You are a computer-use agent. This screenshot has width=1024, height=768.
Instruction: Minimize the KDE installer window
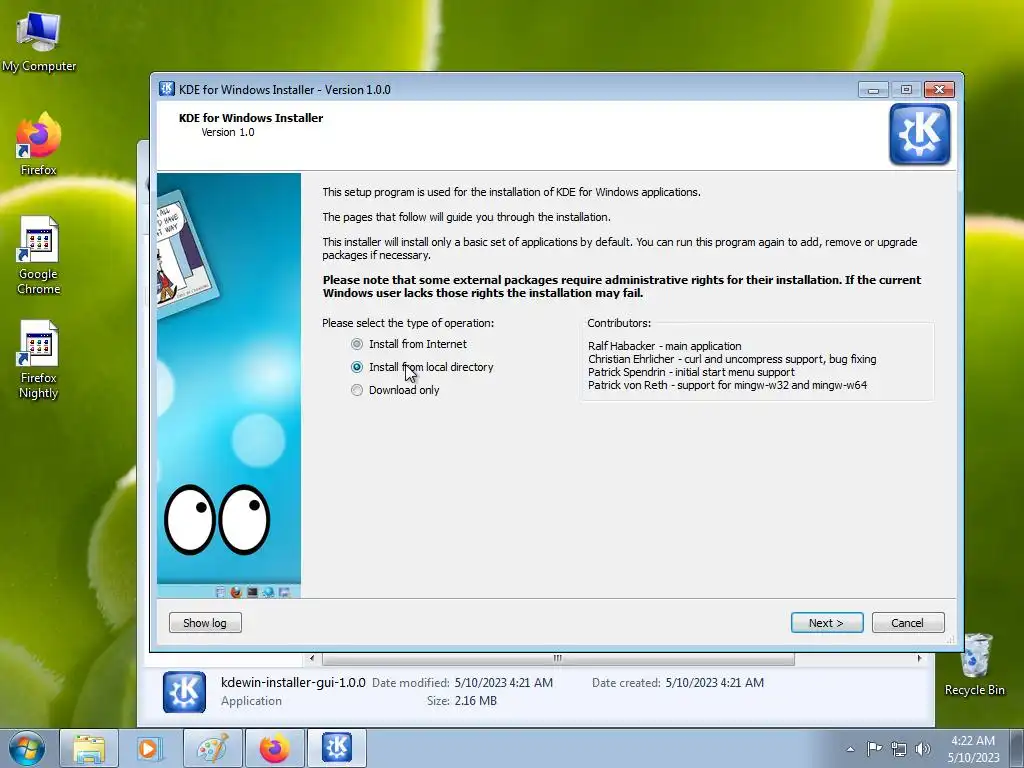(x=873, y=89)
